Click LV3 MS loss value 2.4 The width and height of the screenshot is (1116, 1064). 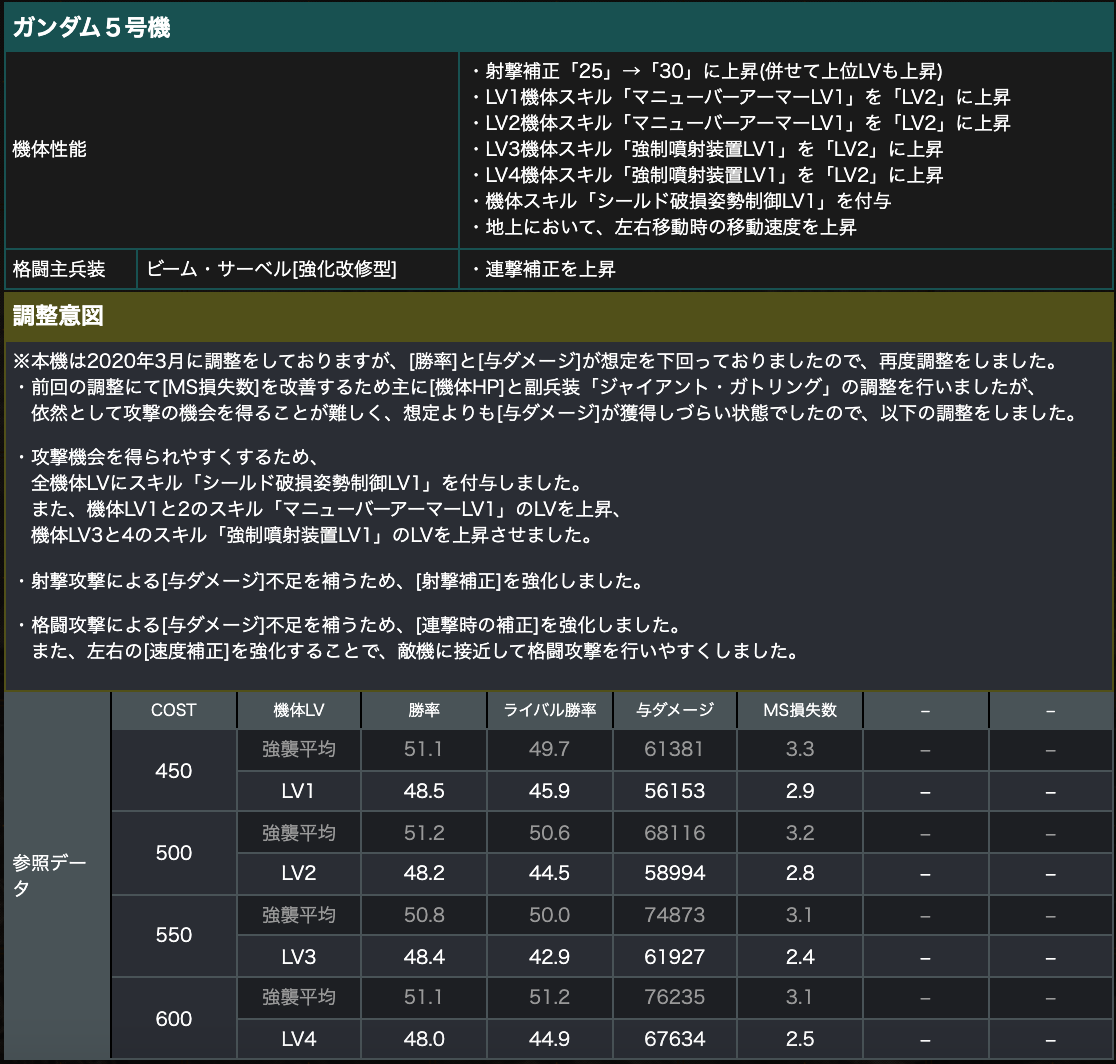point(800,957)
